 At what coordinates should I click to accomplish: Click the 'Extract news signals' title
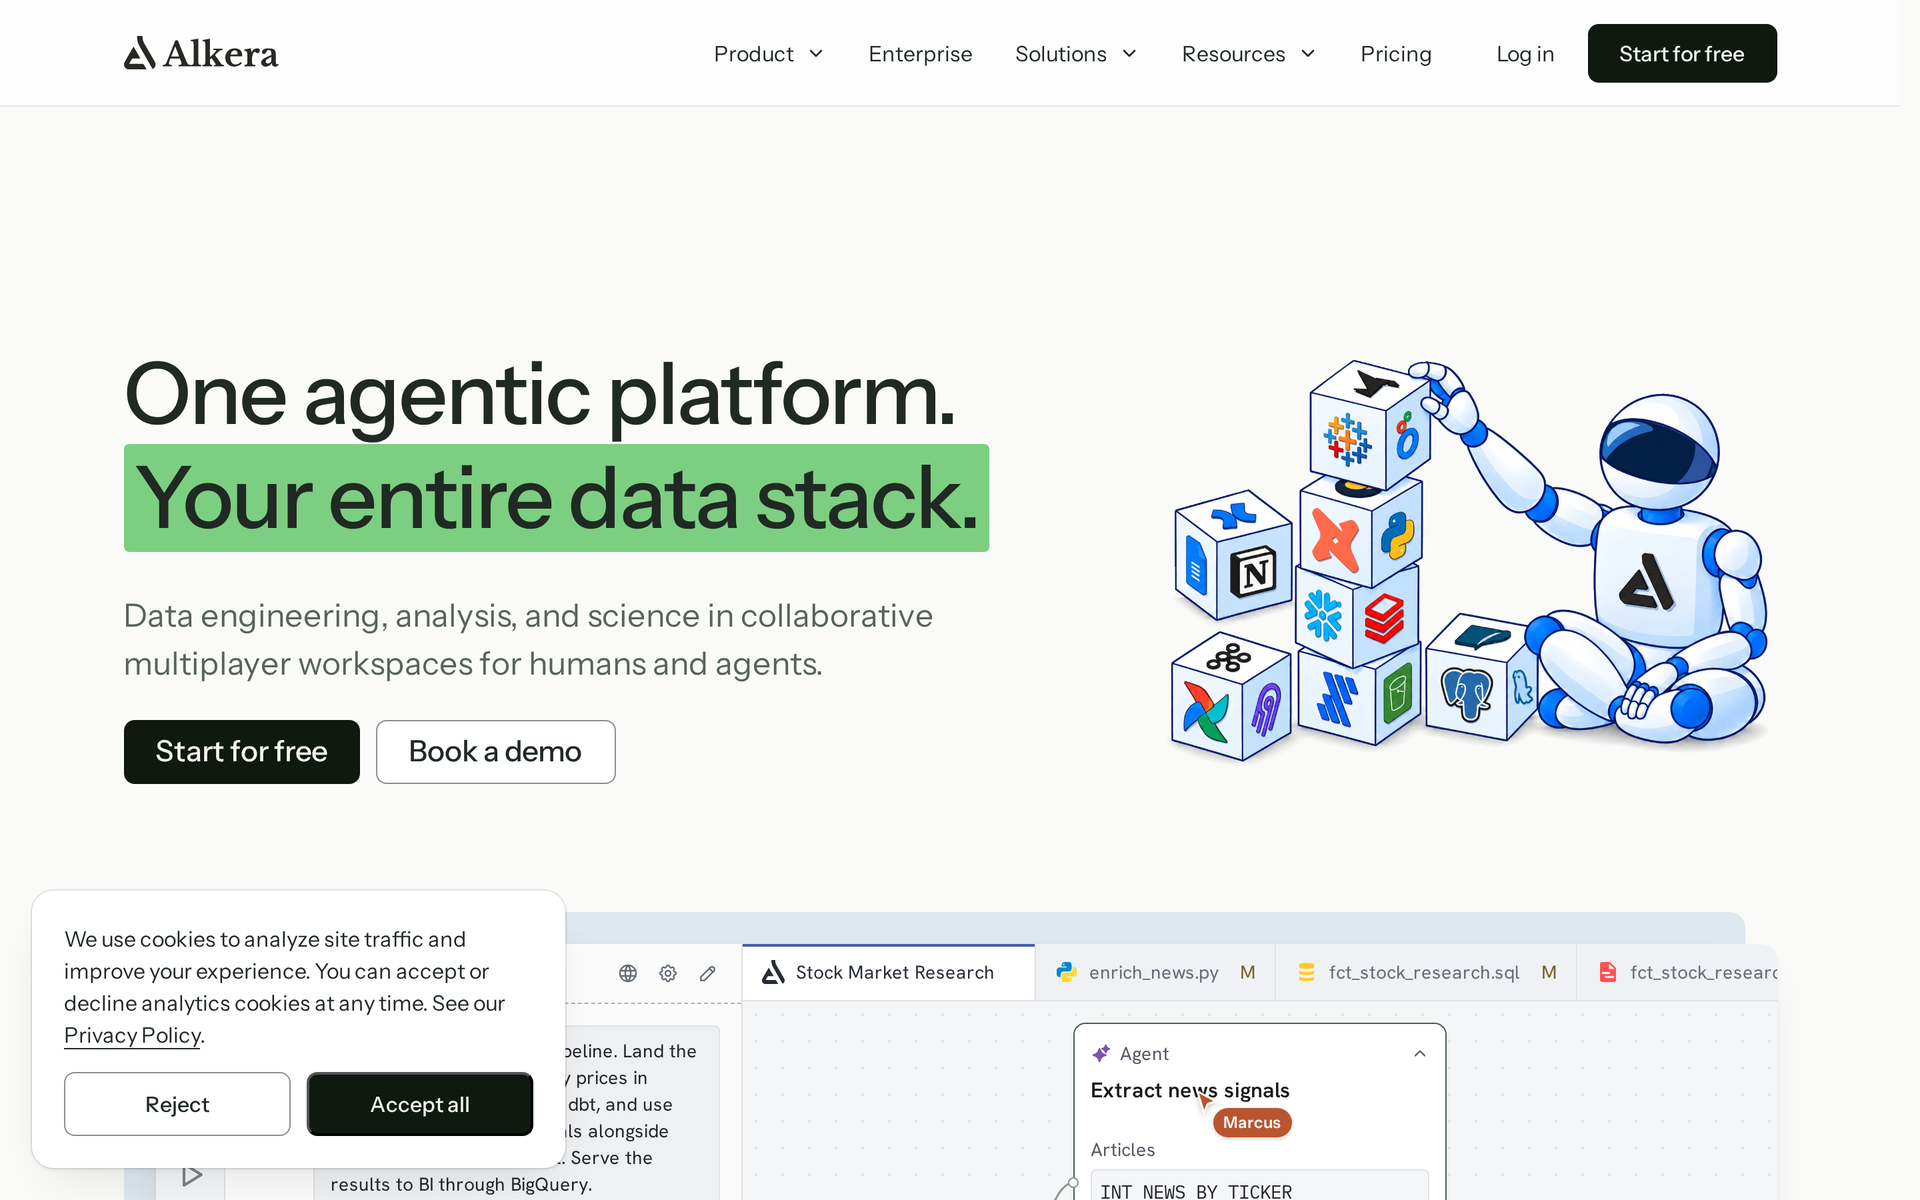[1190, 1090]
